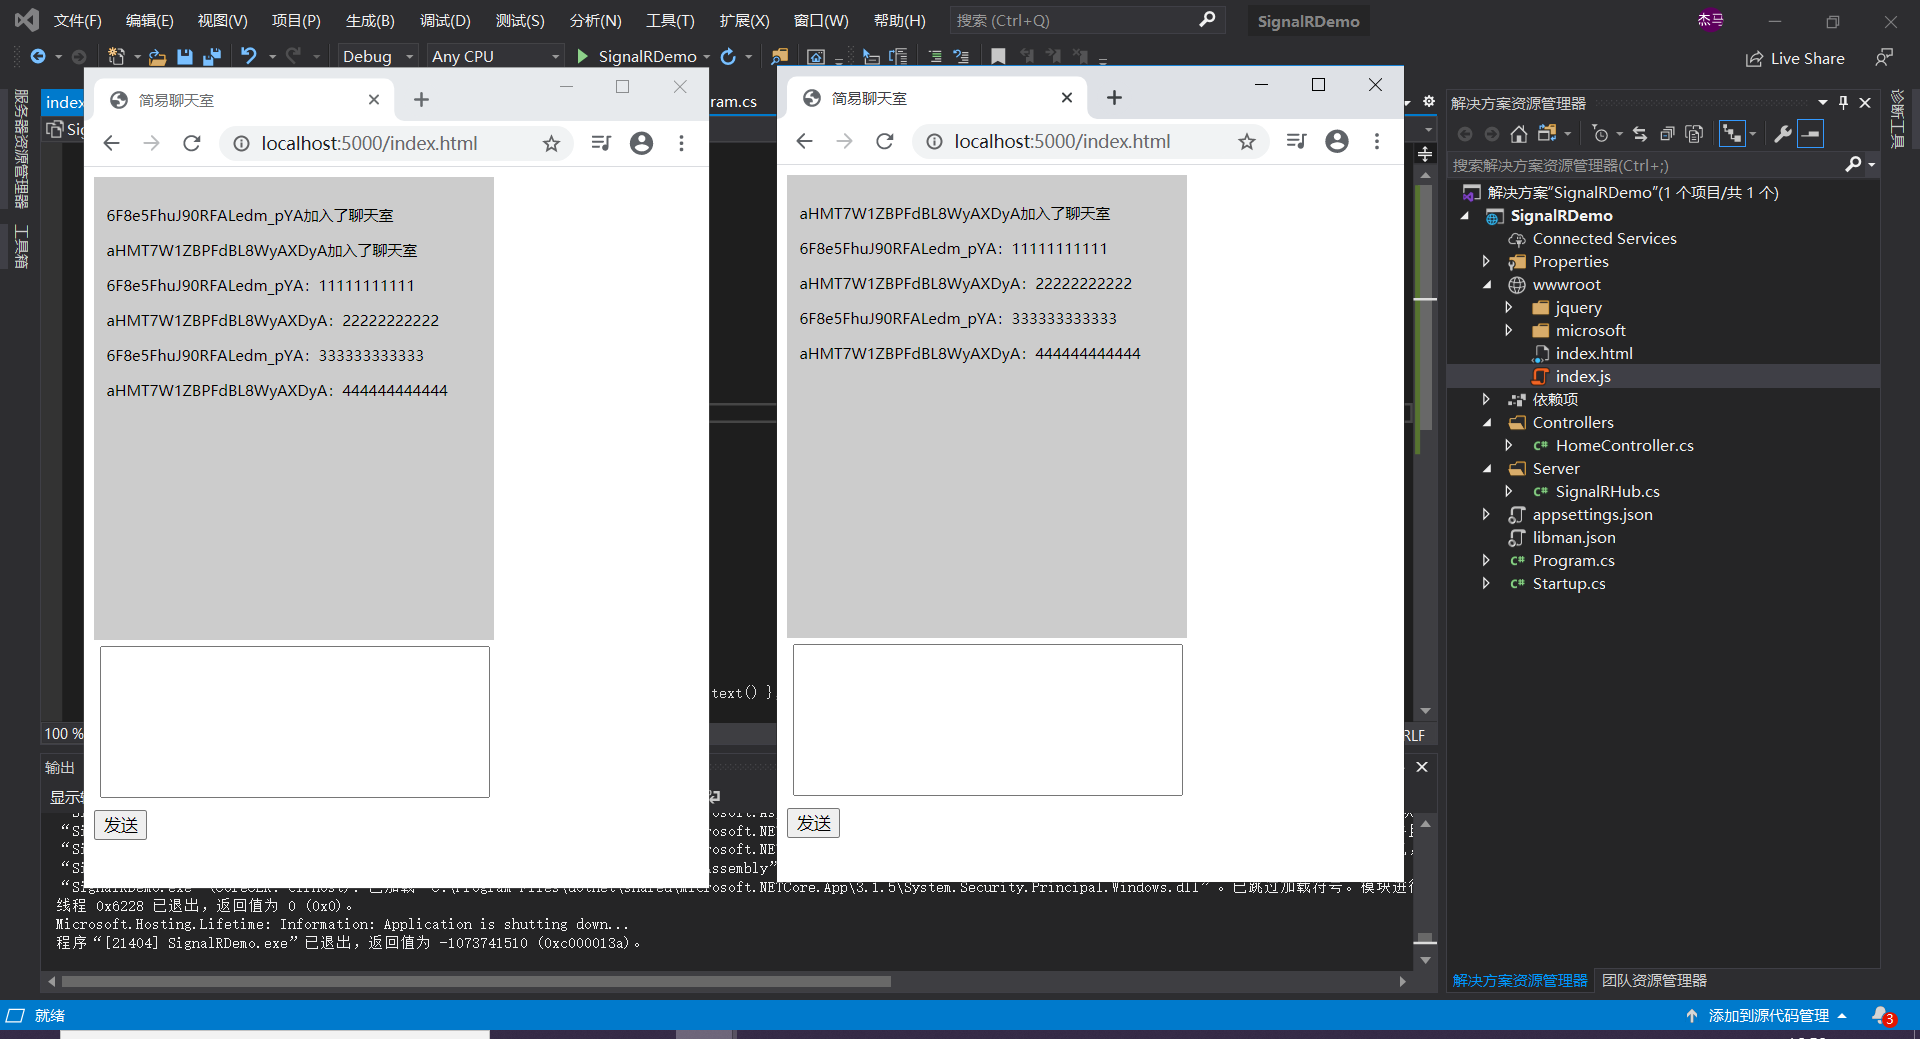Switch to 团队资源管理器 tab
The image size is (1920, 1039).
(x=1654, y=981)
